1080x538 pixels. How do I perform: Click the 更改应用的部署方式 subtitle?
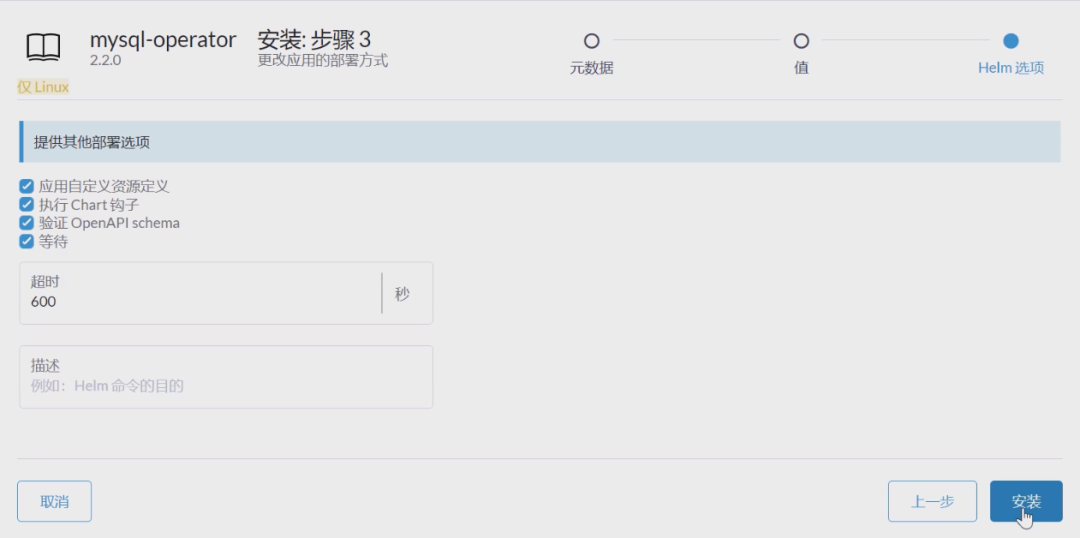point(323,61)
